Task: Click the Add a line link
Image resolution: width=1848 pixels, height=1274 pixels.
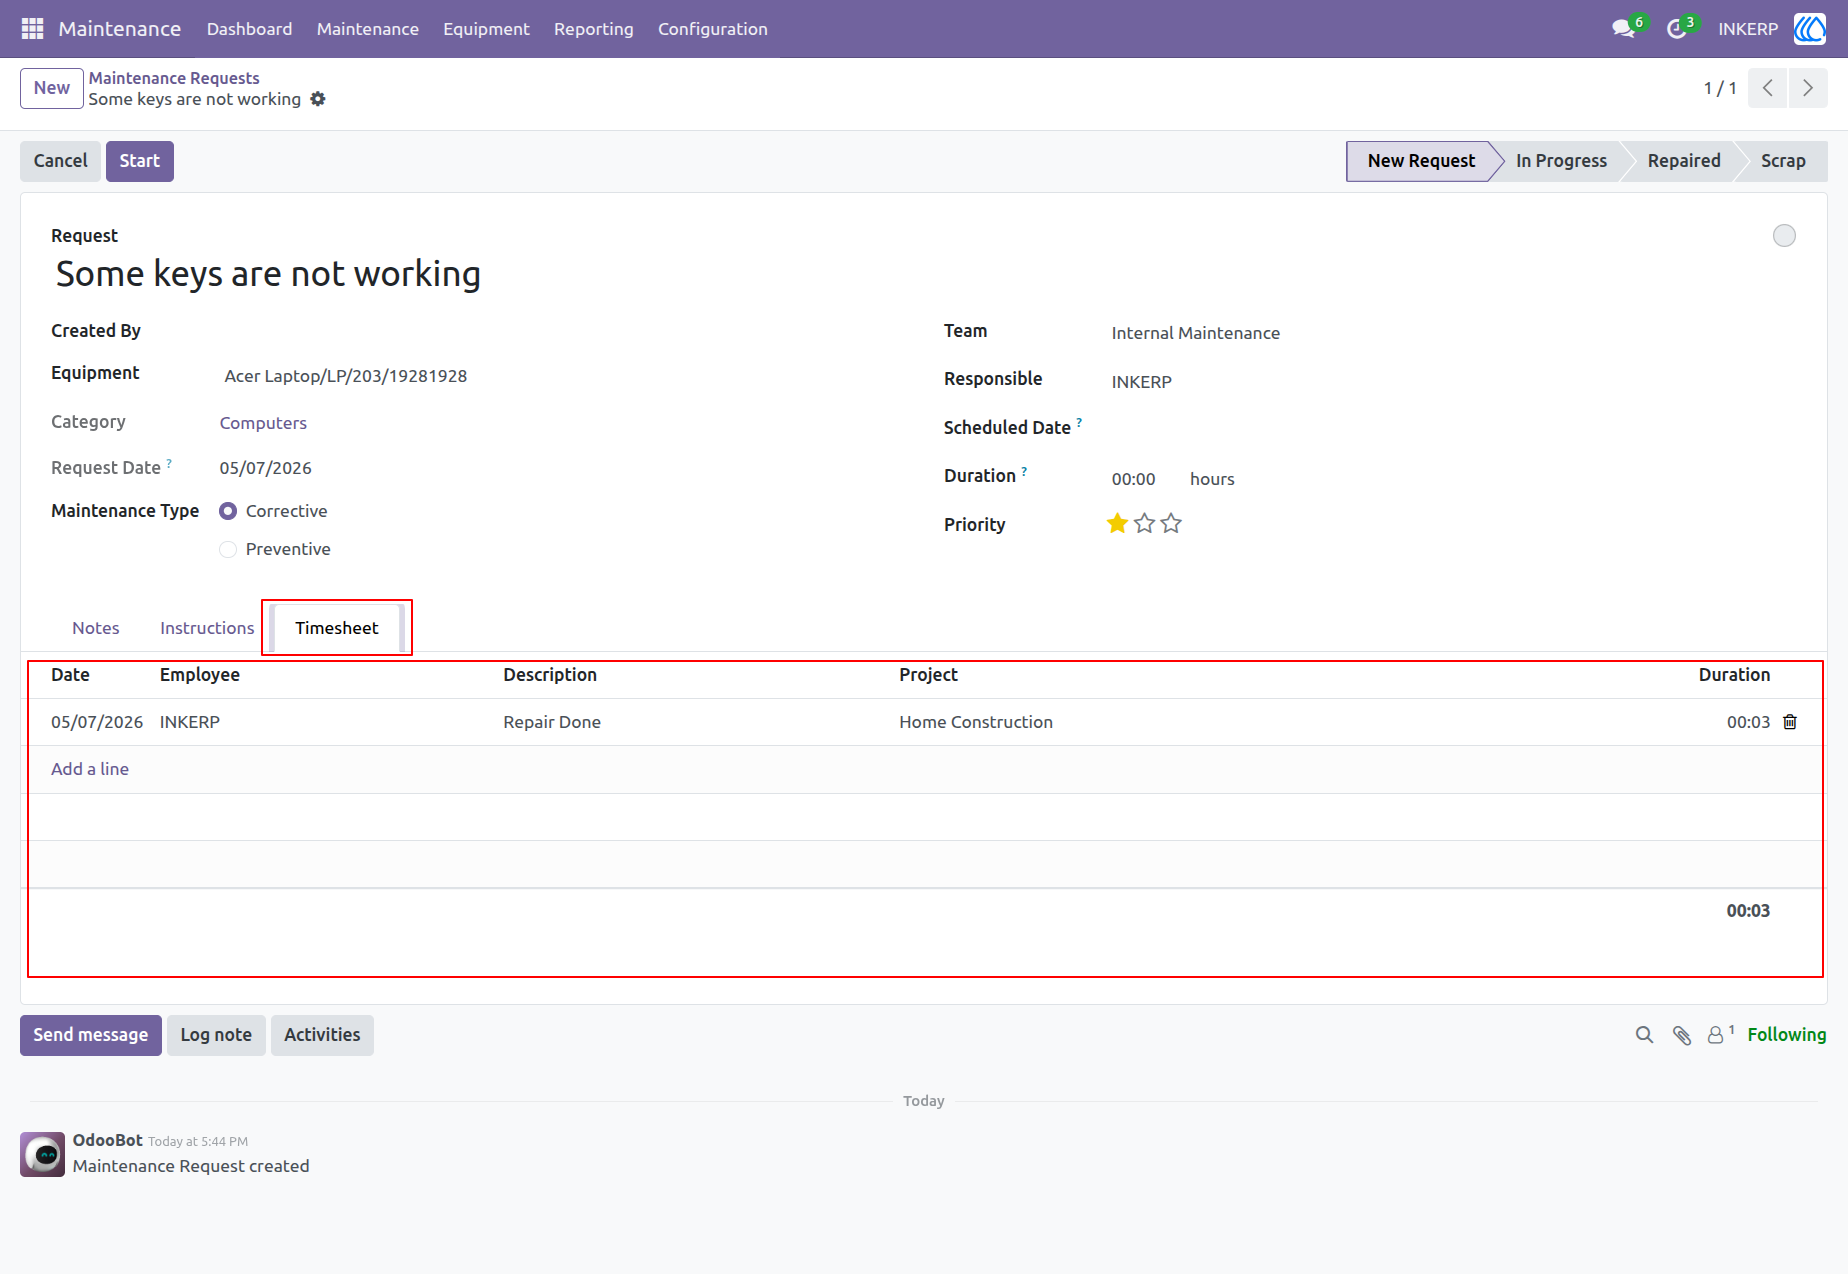Action: click(90, 769)
